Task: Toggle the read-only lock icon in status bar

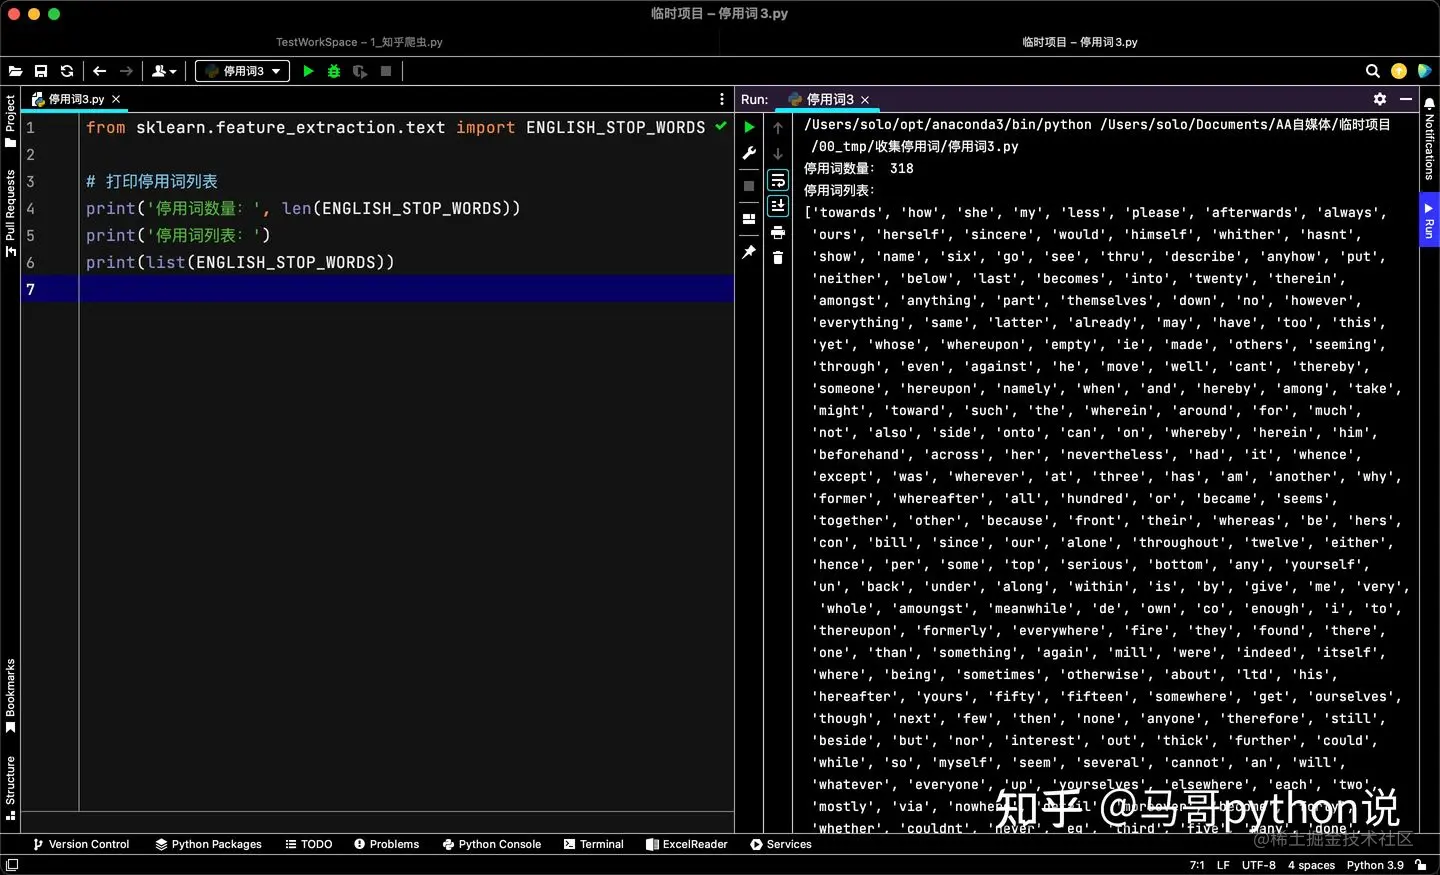Action: (x=1421, y=866)
